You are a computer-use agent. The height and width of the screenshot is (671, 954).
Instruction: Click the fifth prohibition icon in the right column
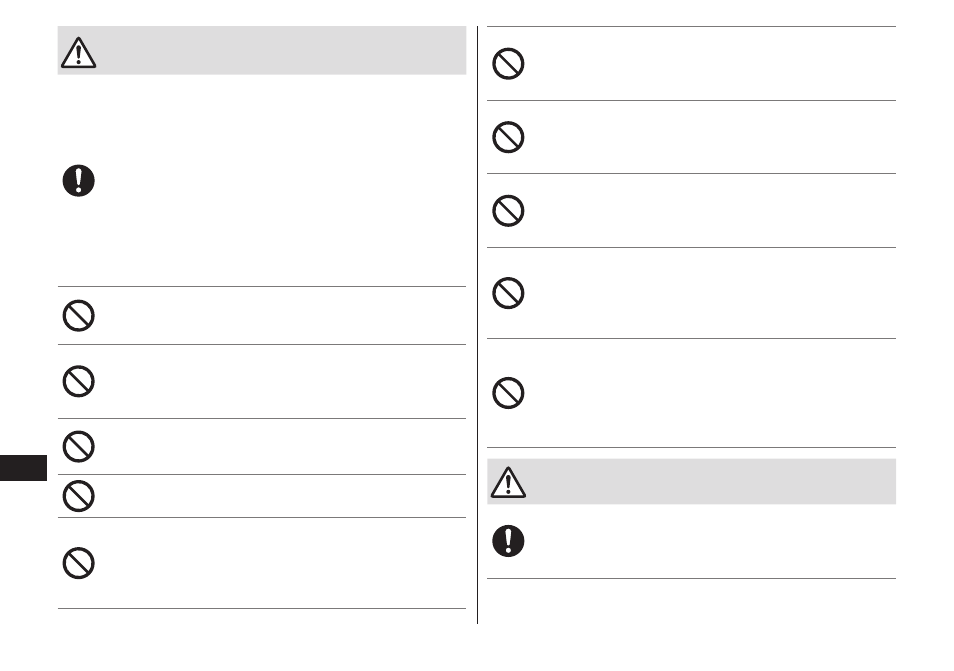point(508,393)
